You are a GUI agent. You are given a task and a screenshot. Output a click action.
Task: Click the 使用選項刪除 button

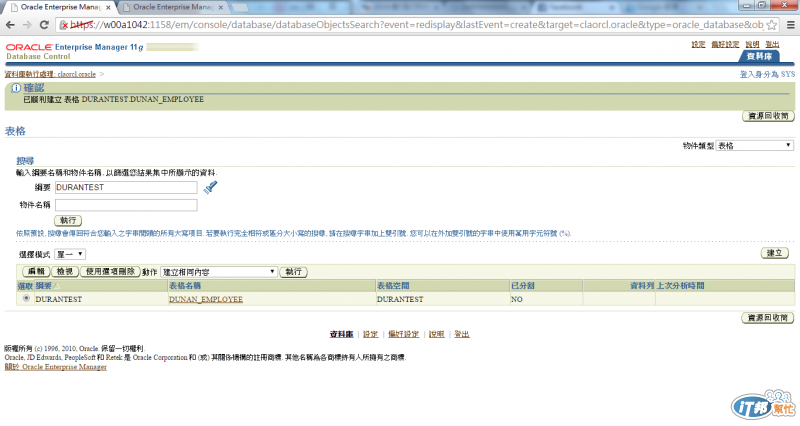pyautogui.click(x=110, y=271)
